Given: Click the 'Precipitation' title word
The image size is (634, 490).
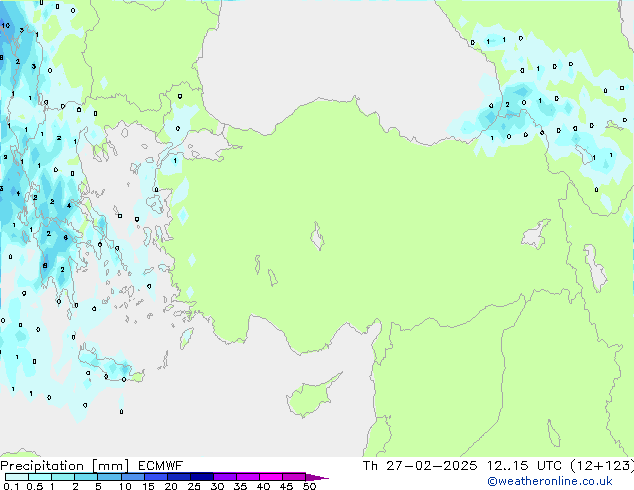Looking at the screenshot, I should pyautogui.click(x=42, y=466).
